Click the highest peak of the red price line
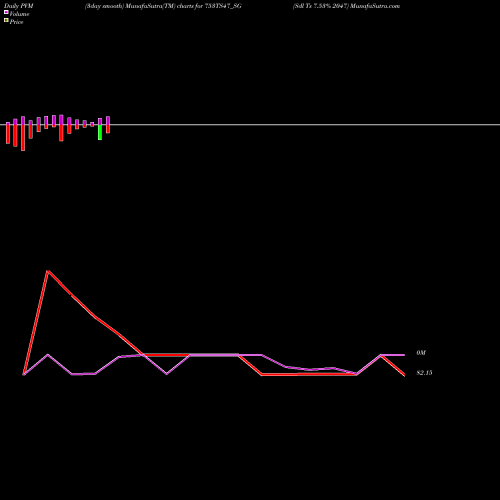The height and width of the screenshot is (500, 500). tap(48, 271)
